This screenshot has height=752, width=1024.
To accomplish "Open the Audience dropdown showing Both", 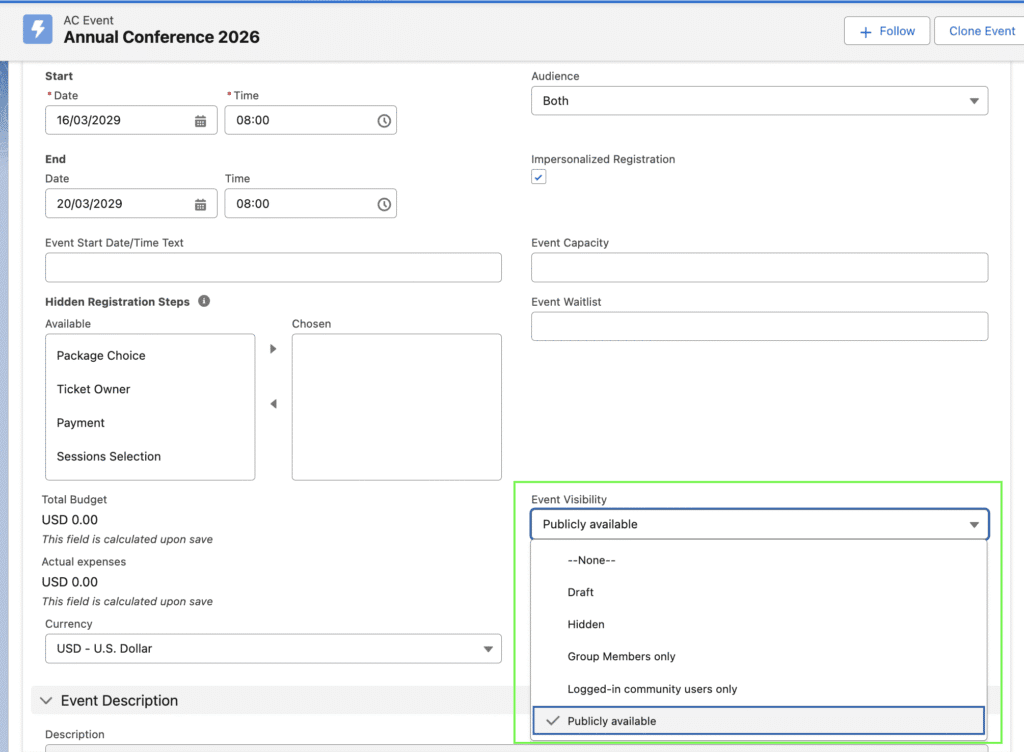I will tap(758, 101).
